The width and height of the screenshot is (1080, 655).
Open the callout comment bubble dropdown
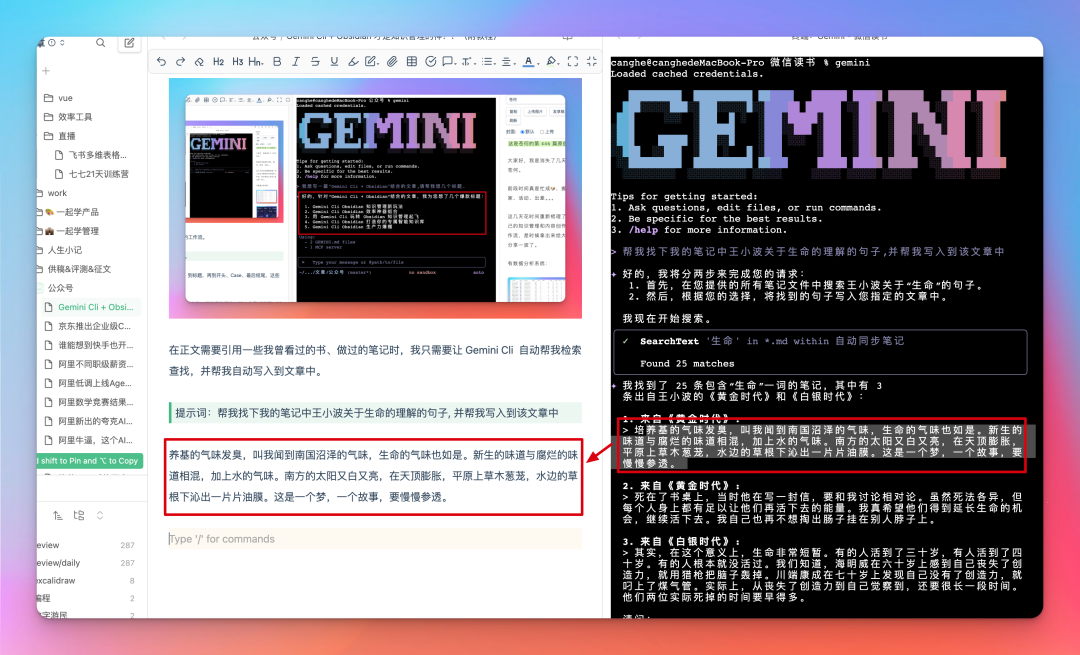pos(448,61)
